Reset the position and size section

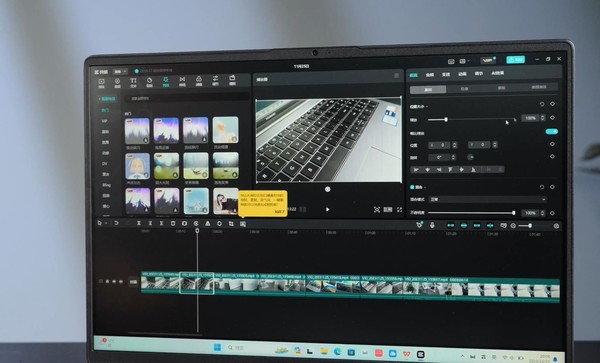click(542, 104)
